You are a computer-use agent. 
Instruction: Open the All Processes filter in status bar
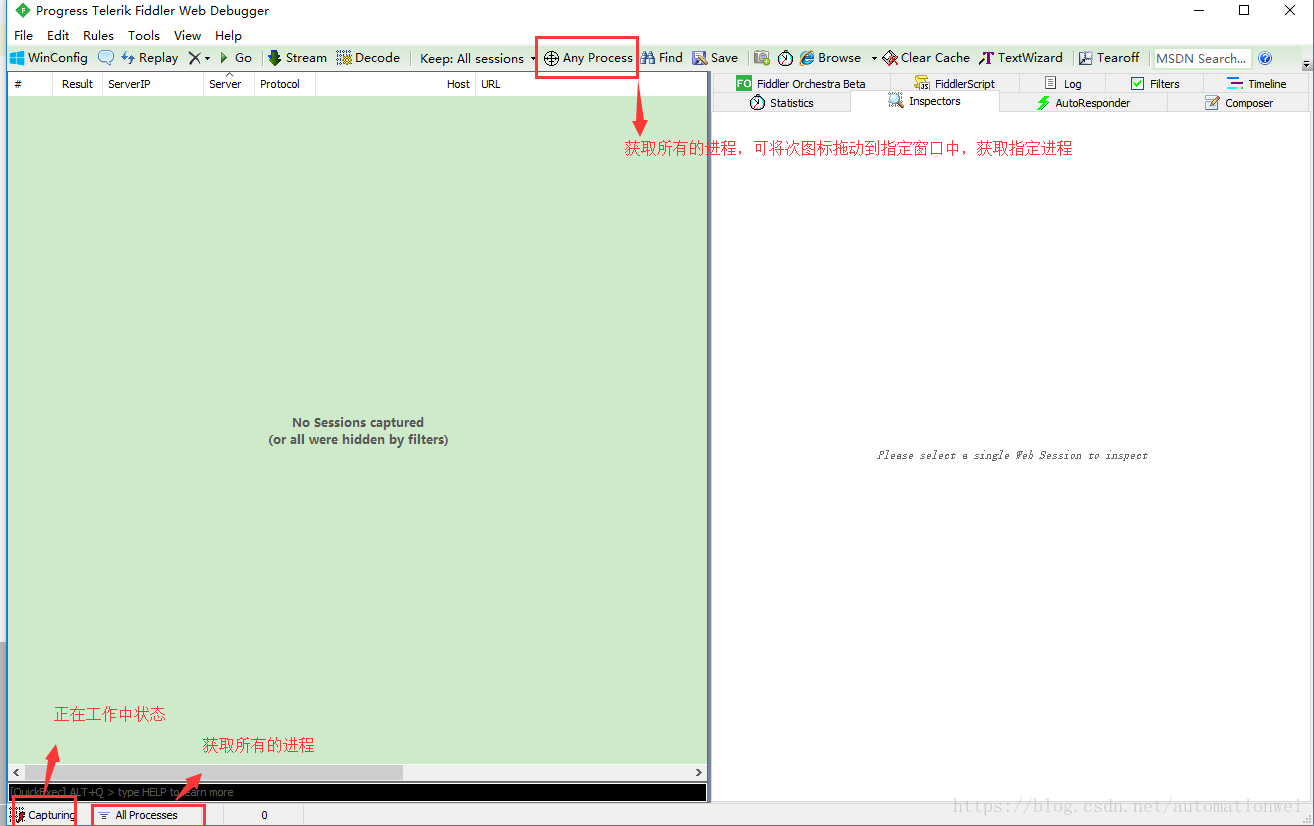click(x=146, y=815)
